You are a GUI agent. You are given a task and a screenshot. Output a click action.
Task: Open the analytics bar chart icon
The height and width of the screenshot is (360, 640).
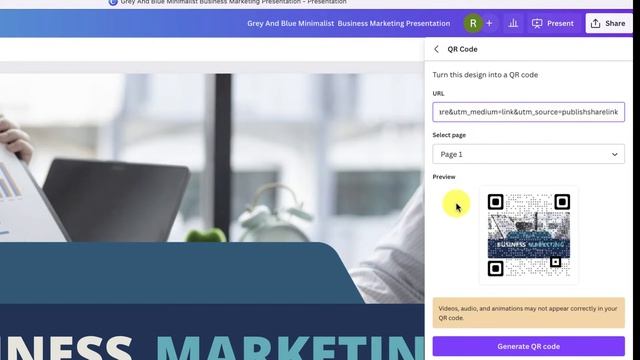513,24
